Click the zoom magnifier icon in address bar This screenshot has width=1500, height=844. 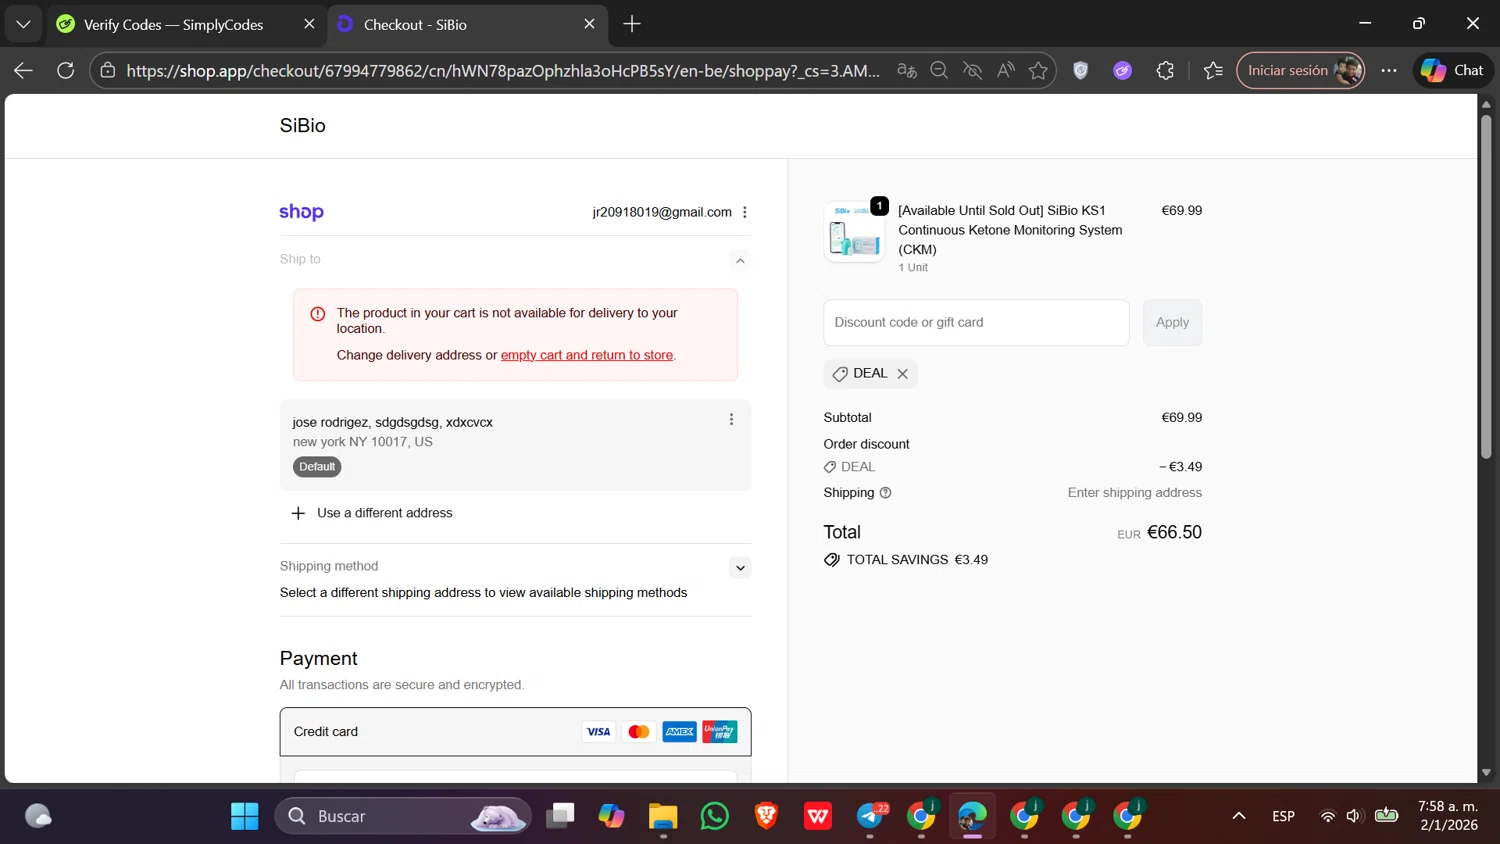tap(939, 70)
